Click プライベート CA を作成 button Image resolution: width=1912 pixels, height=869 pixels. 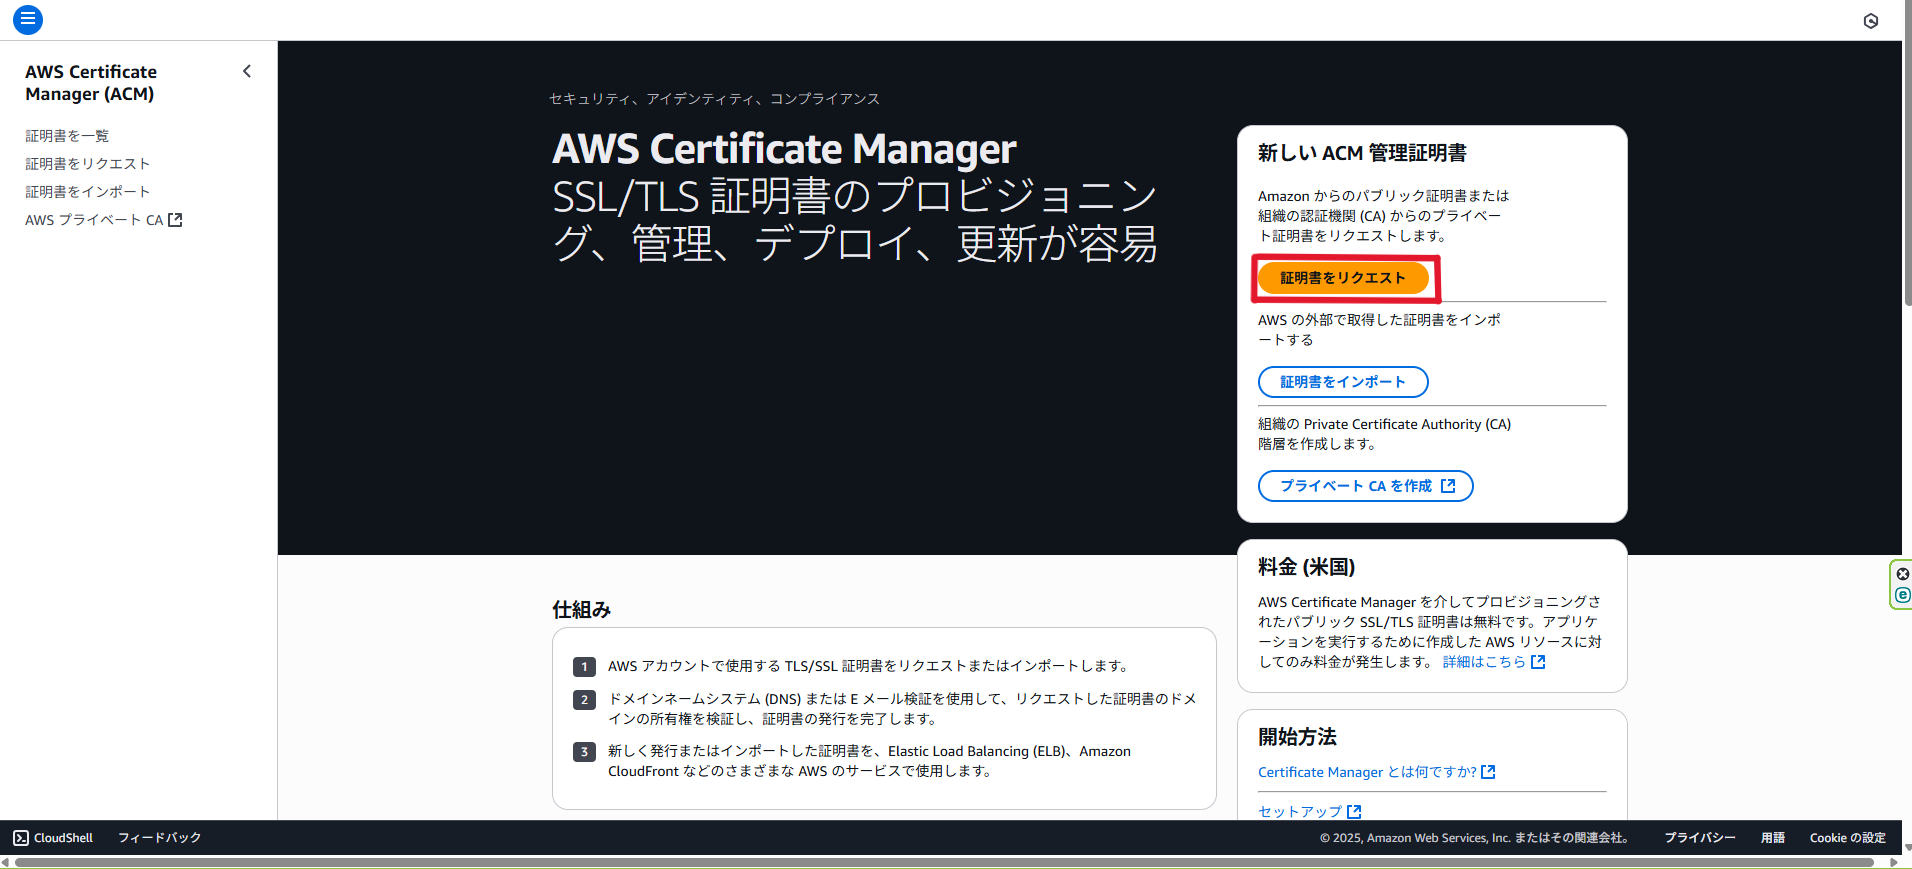click(1366, 486)
